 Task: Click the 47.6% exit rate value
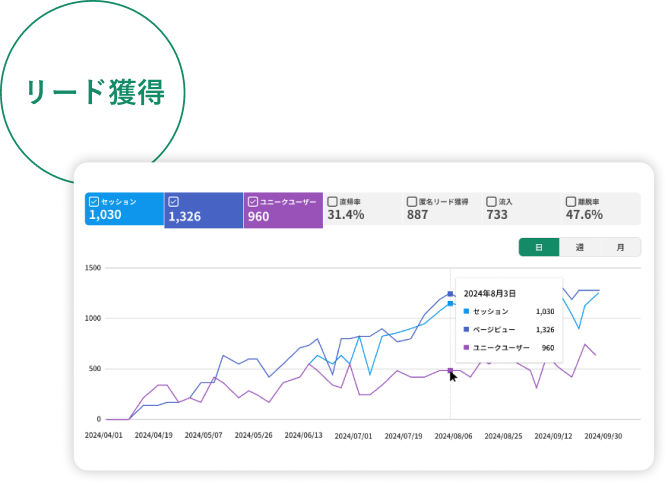[x=584, y=215]
